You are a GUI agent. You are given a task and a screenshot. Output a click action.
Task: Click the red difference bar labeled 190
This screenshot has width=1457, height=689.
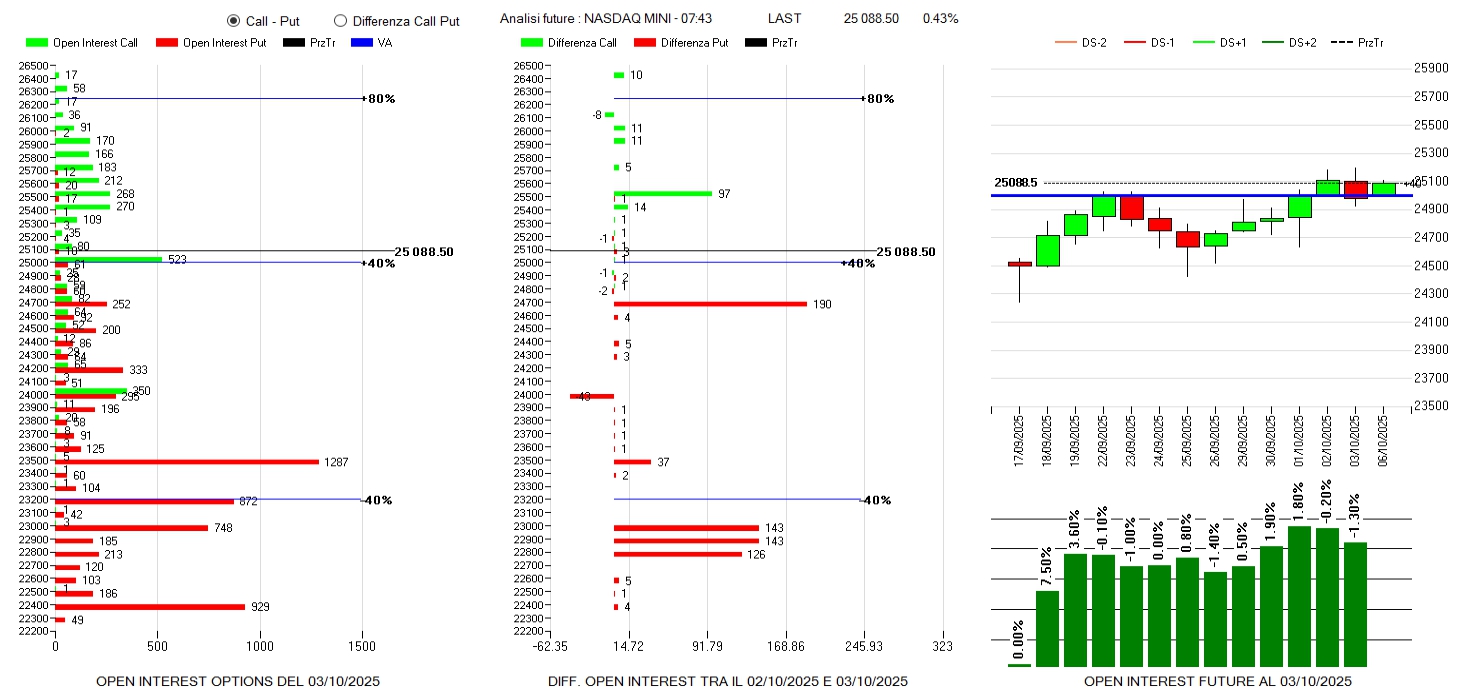point(710,304)
